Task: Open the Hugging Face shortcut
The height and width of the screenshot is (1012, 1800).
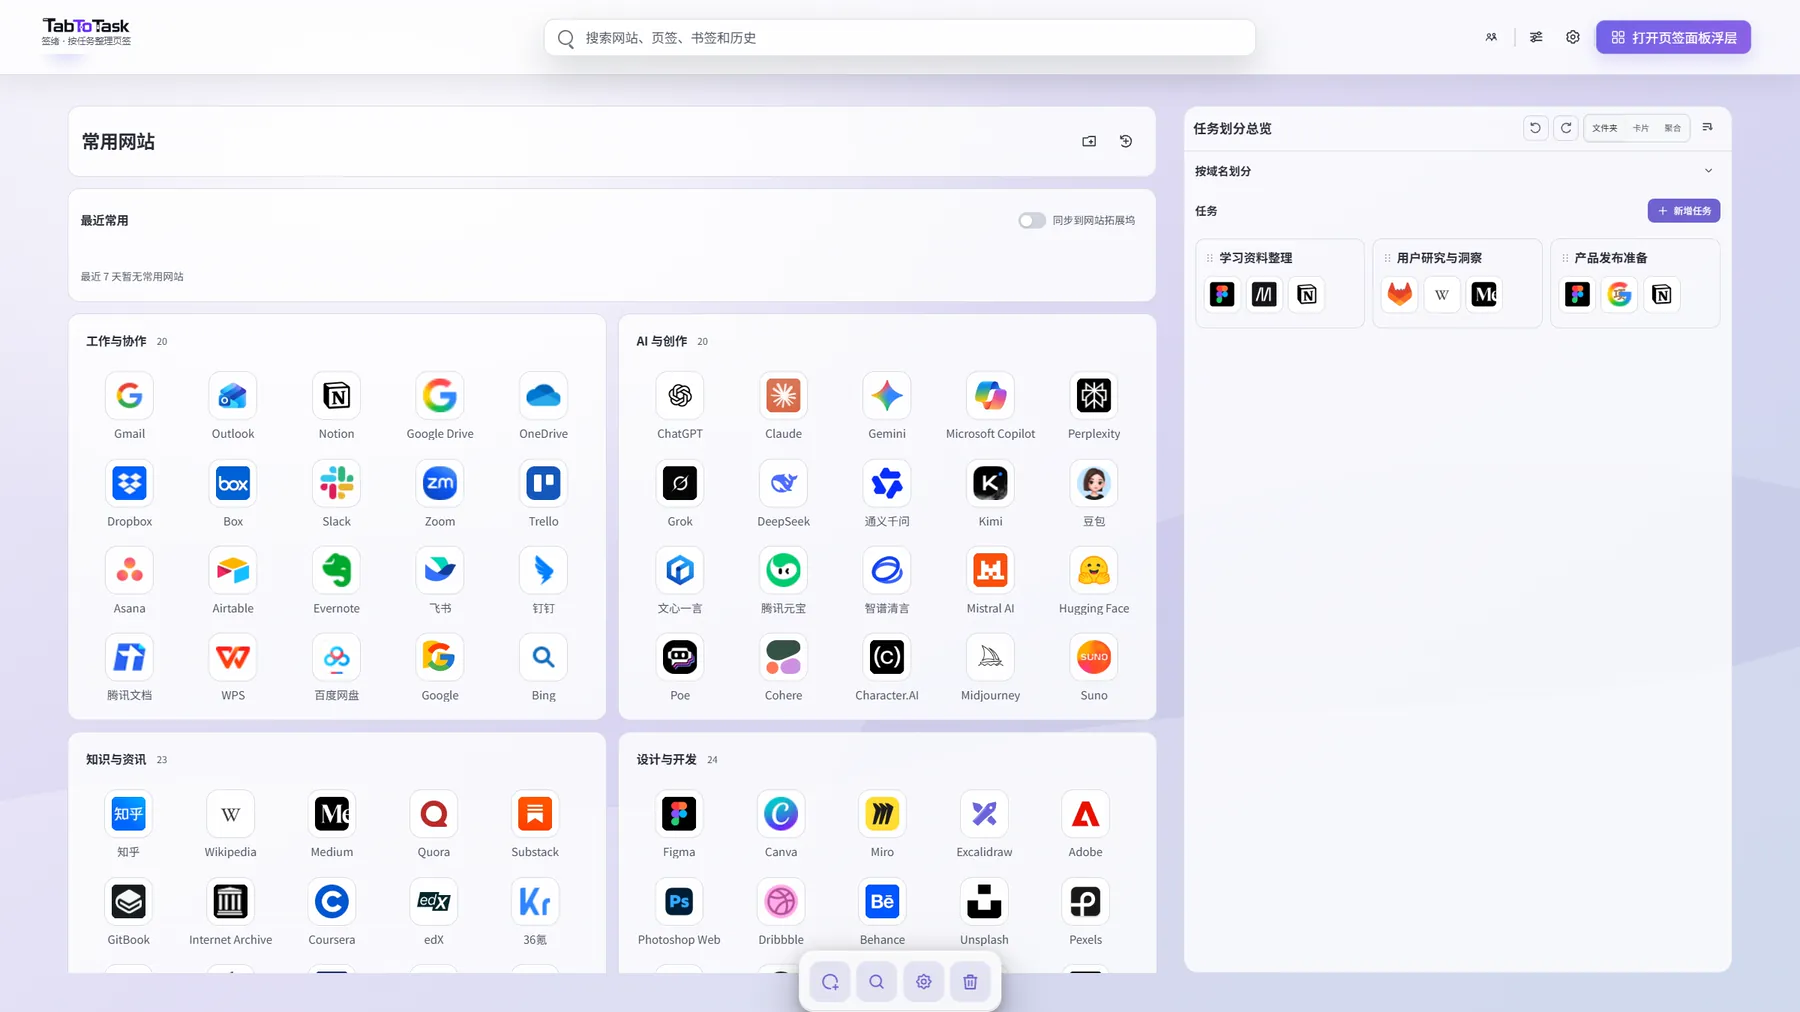Action: (1094, 571)
